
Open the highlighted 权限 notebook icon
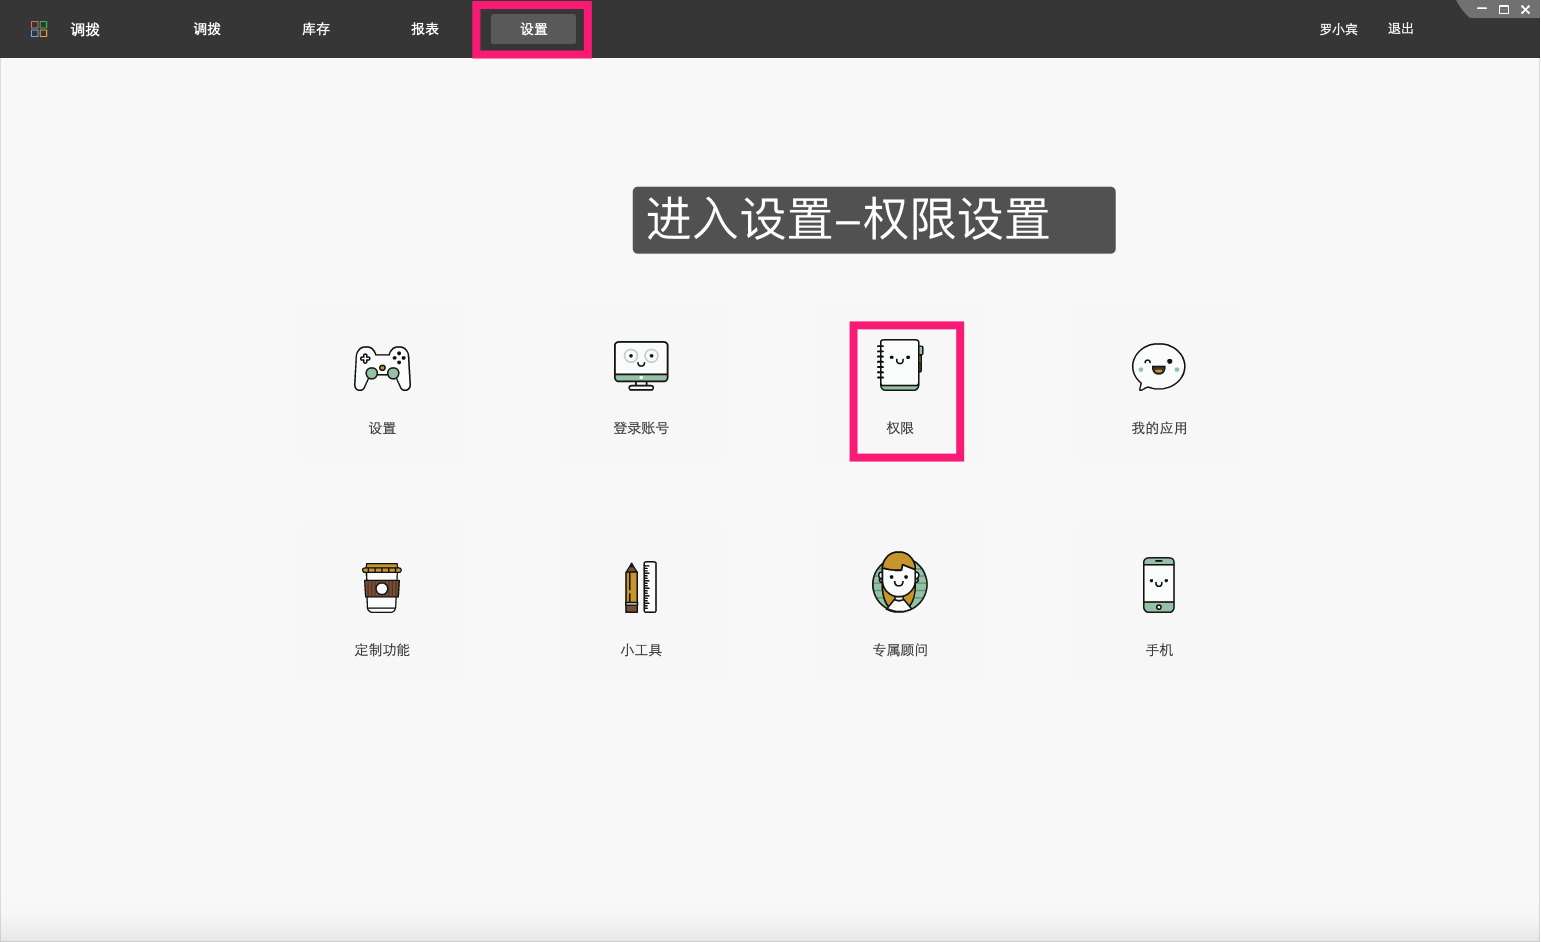tap(899, 366)
